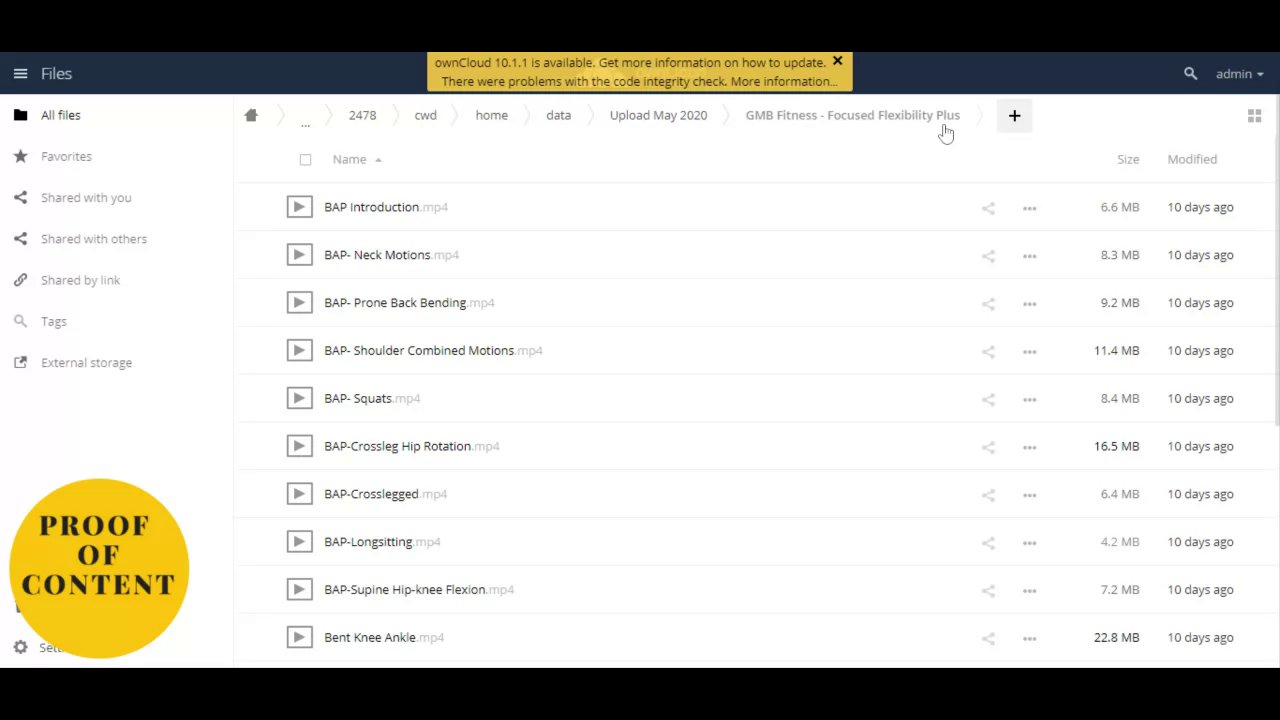The image size is (1280, 720).
Task: Open more actions for BAP- Neck Motions
Action: pos(1029,256)
